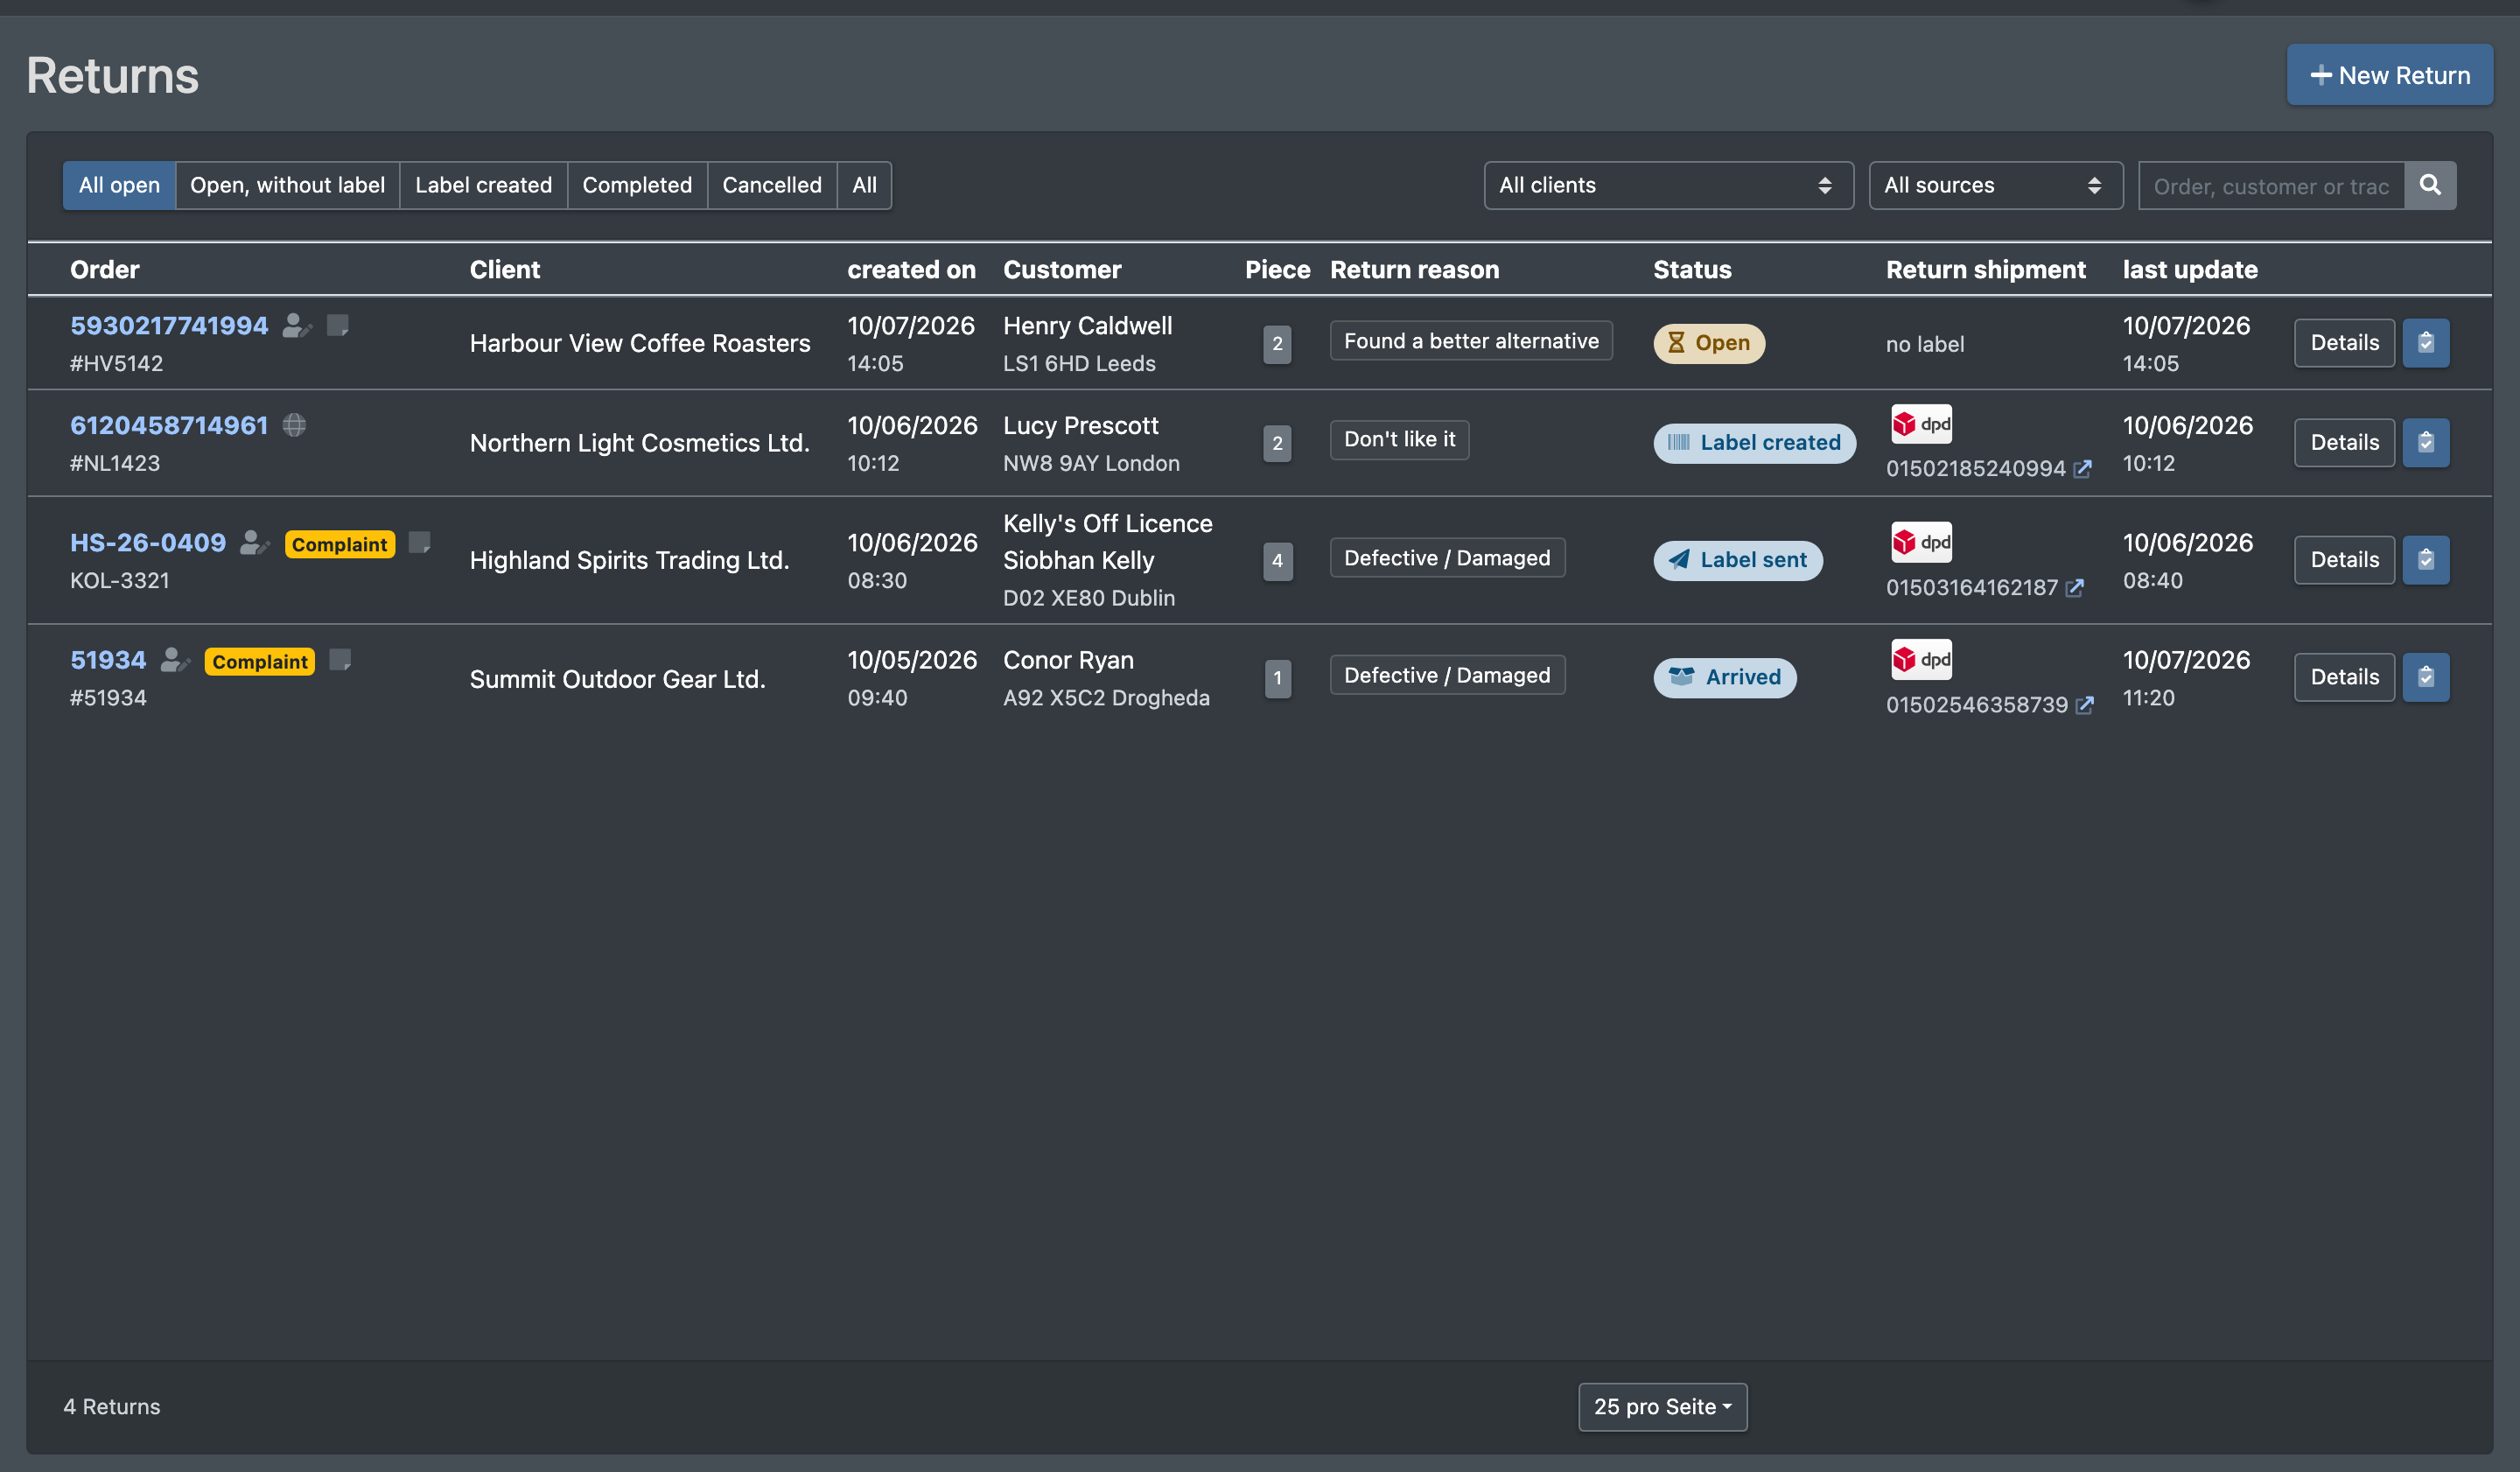Click clipboard icon in Siobhan Kelly row
This screenshot has height=1472, width=2520.
click(x=2426, y=559)
